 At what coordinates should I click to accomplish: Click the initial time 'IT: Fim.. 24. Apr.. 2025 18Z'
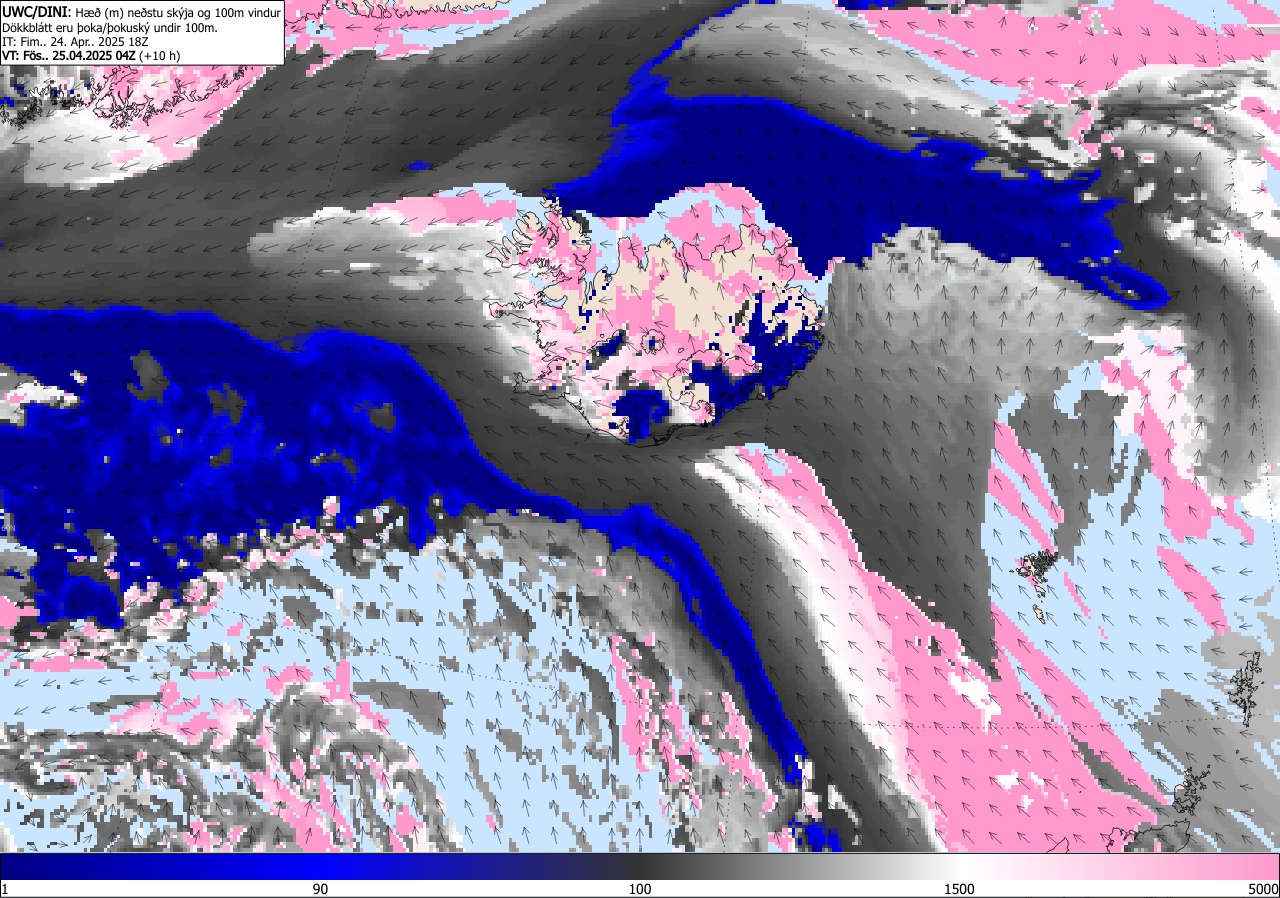tap(75, 41)
